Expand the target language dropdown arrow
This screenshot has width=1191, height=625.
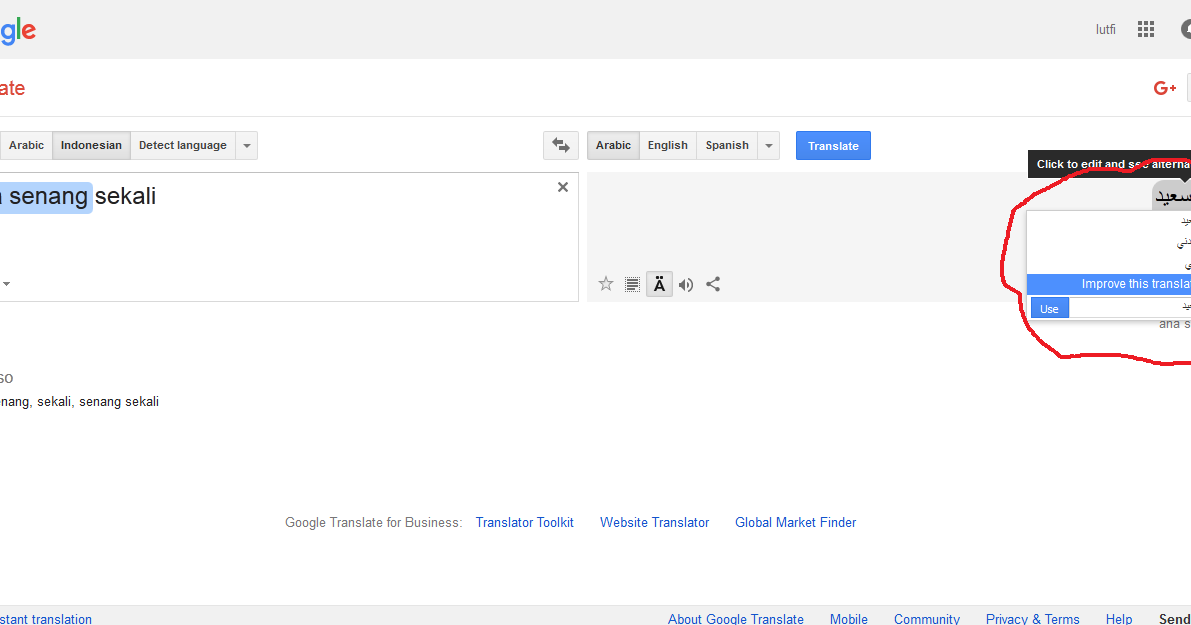(x=769, y=145)
